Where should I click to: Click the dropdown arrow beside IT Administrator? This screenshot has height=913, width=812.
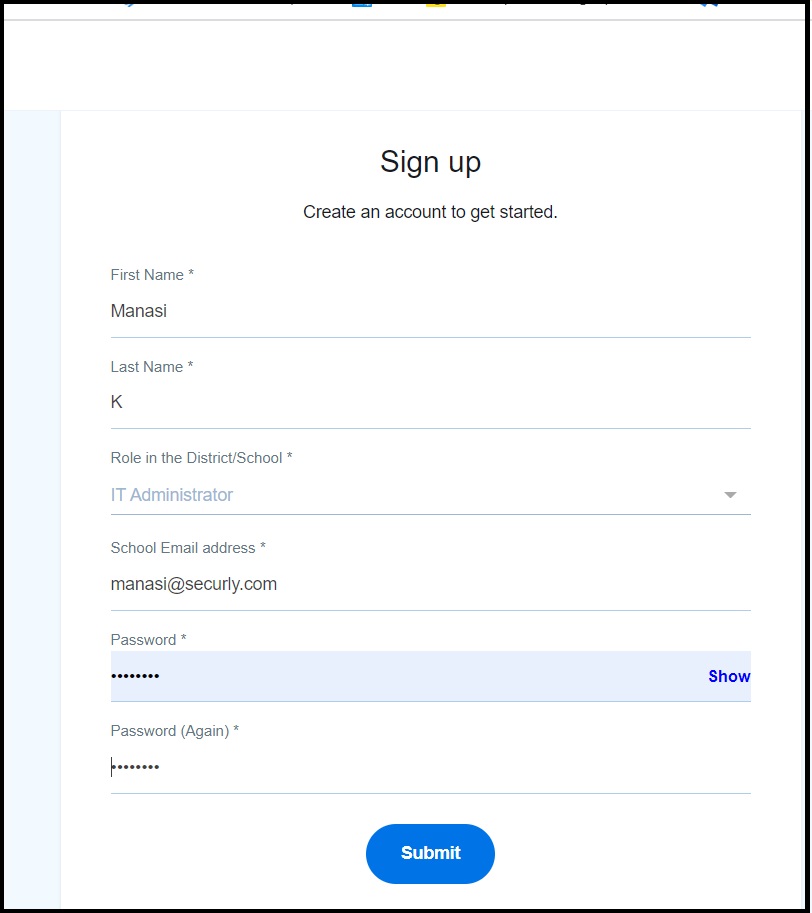click(x=730, y=495)
